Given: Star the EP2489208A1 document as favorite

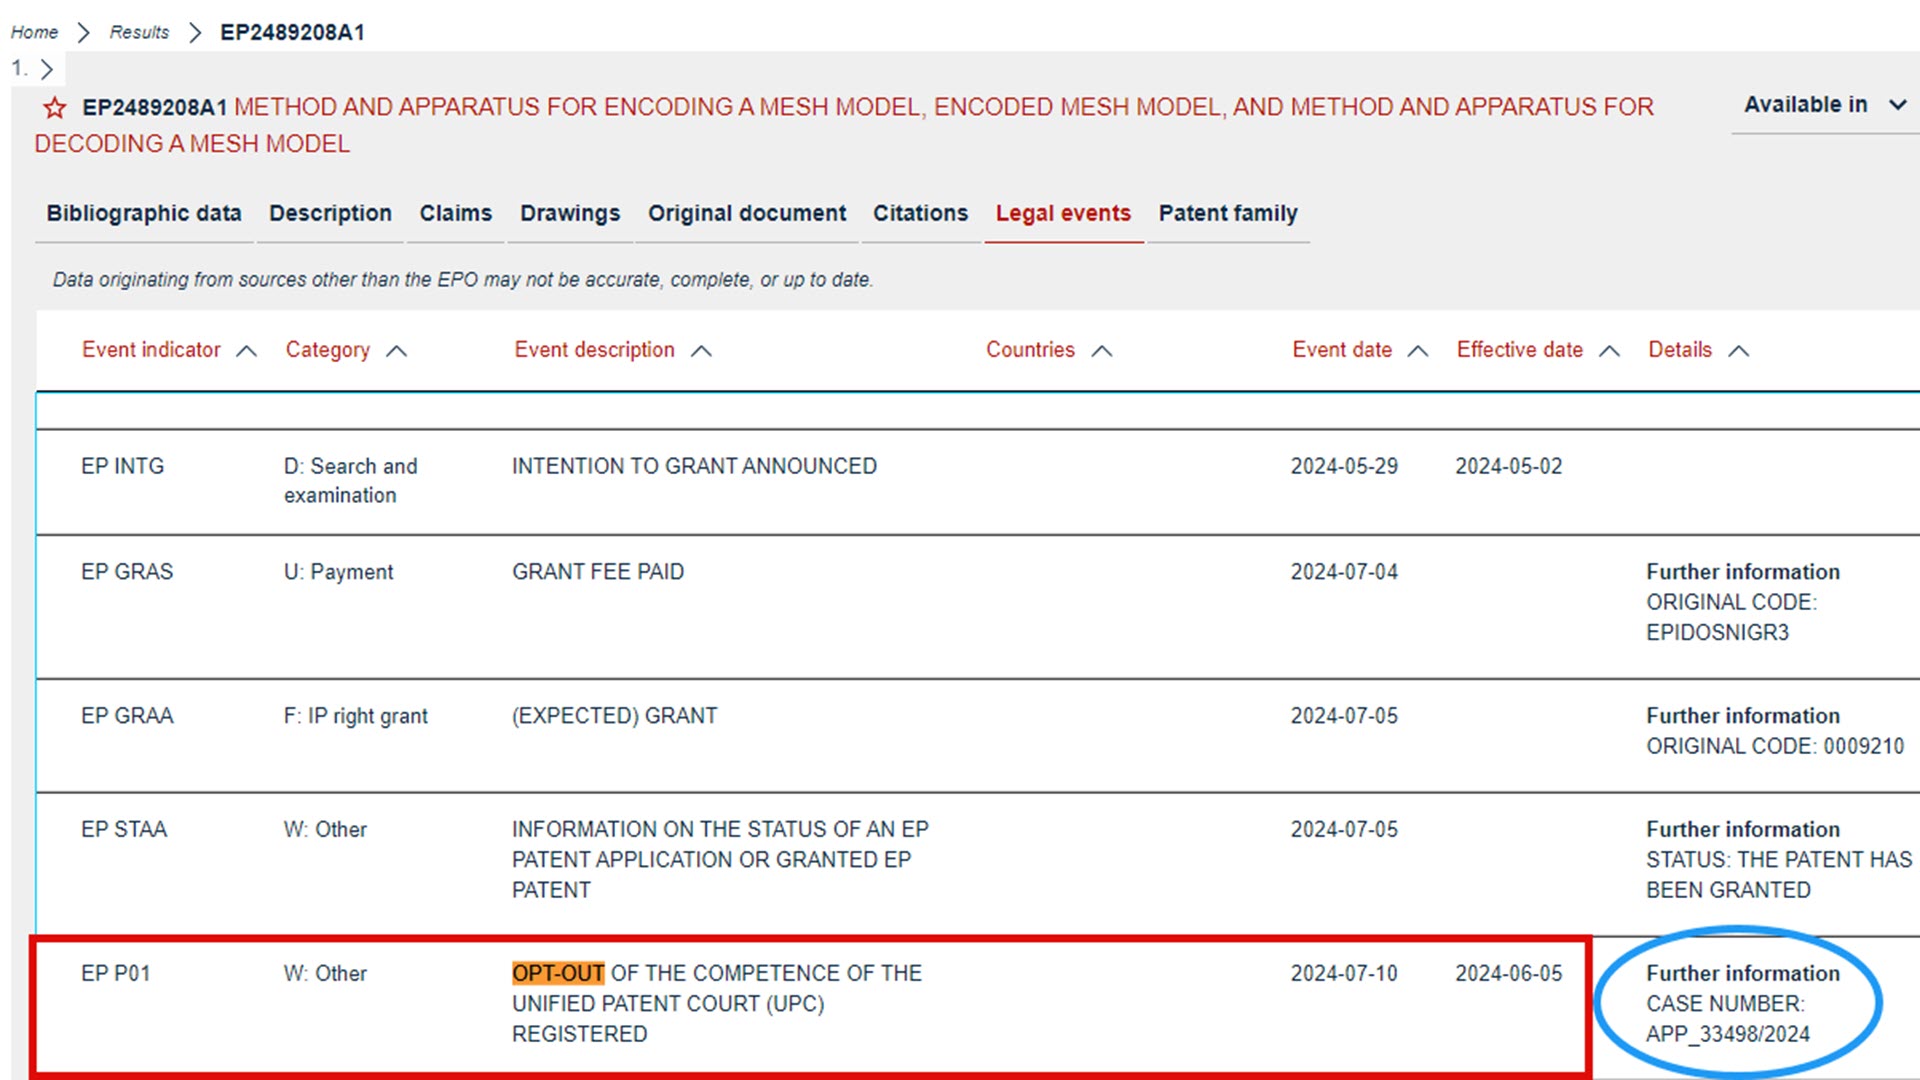Looking at the screenshot, I should pyautogui.click(x=54, y=108).
